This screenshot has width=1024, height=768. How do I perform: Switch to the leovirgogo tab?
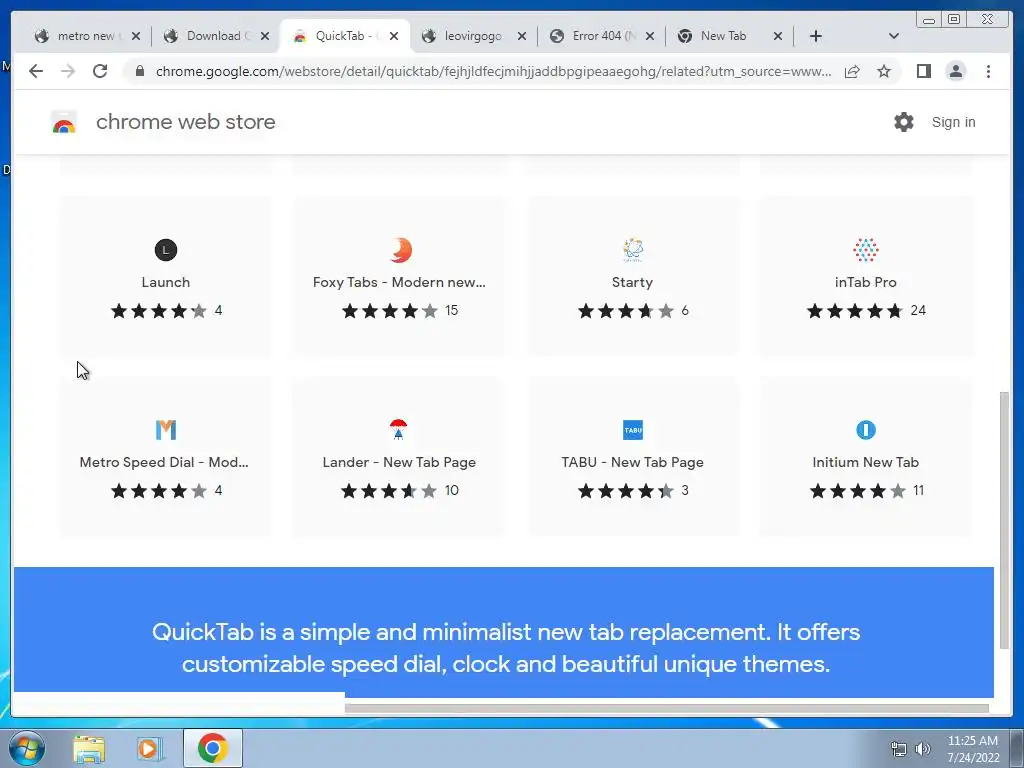tap(473, 36)
